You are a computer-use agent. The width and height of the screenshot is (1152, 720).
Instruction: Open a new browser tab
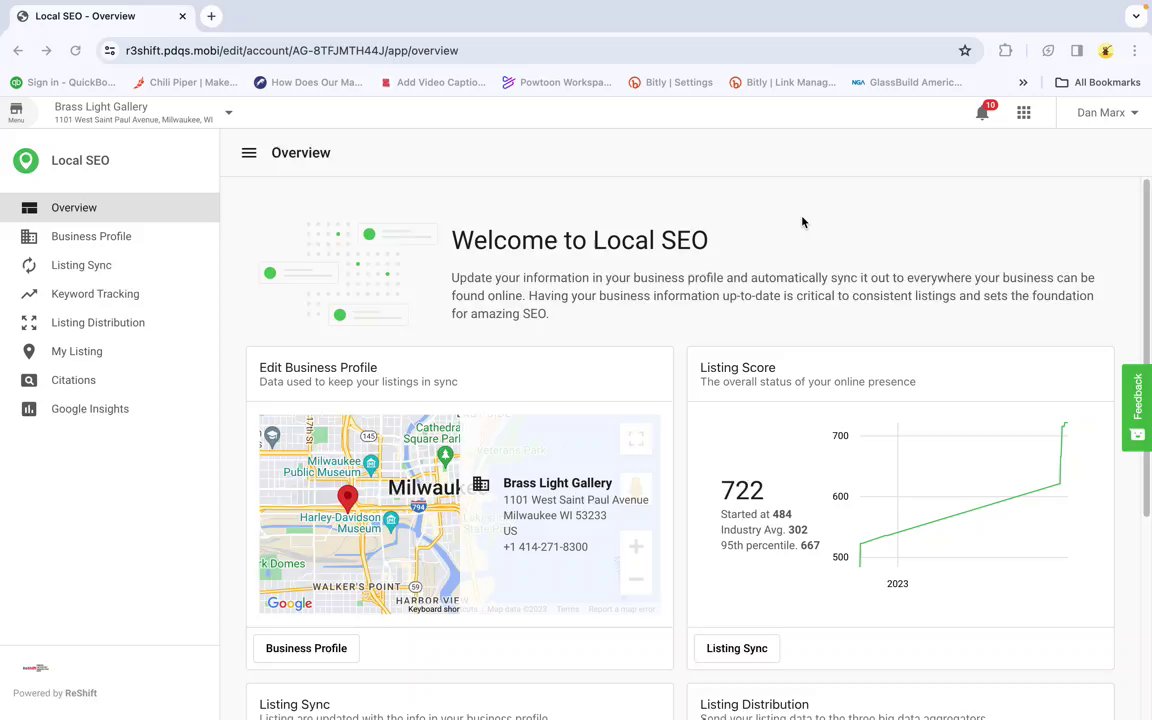[211, 16]
